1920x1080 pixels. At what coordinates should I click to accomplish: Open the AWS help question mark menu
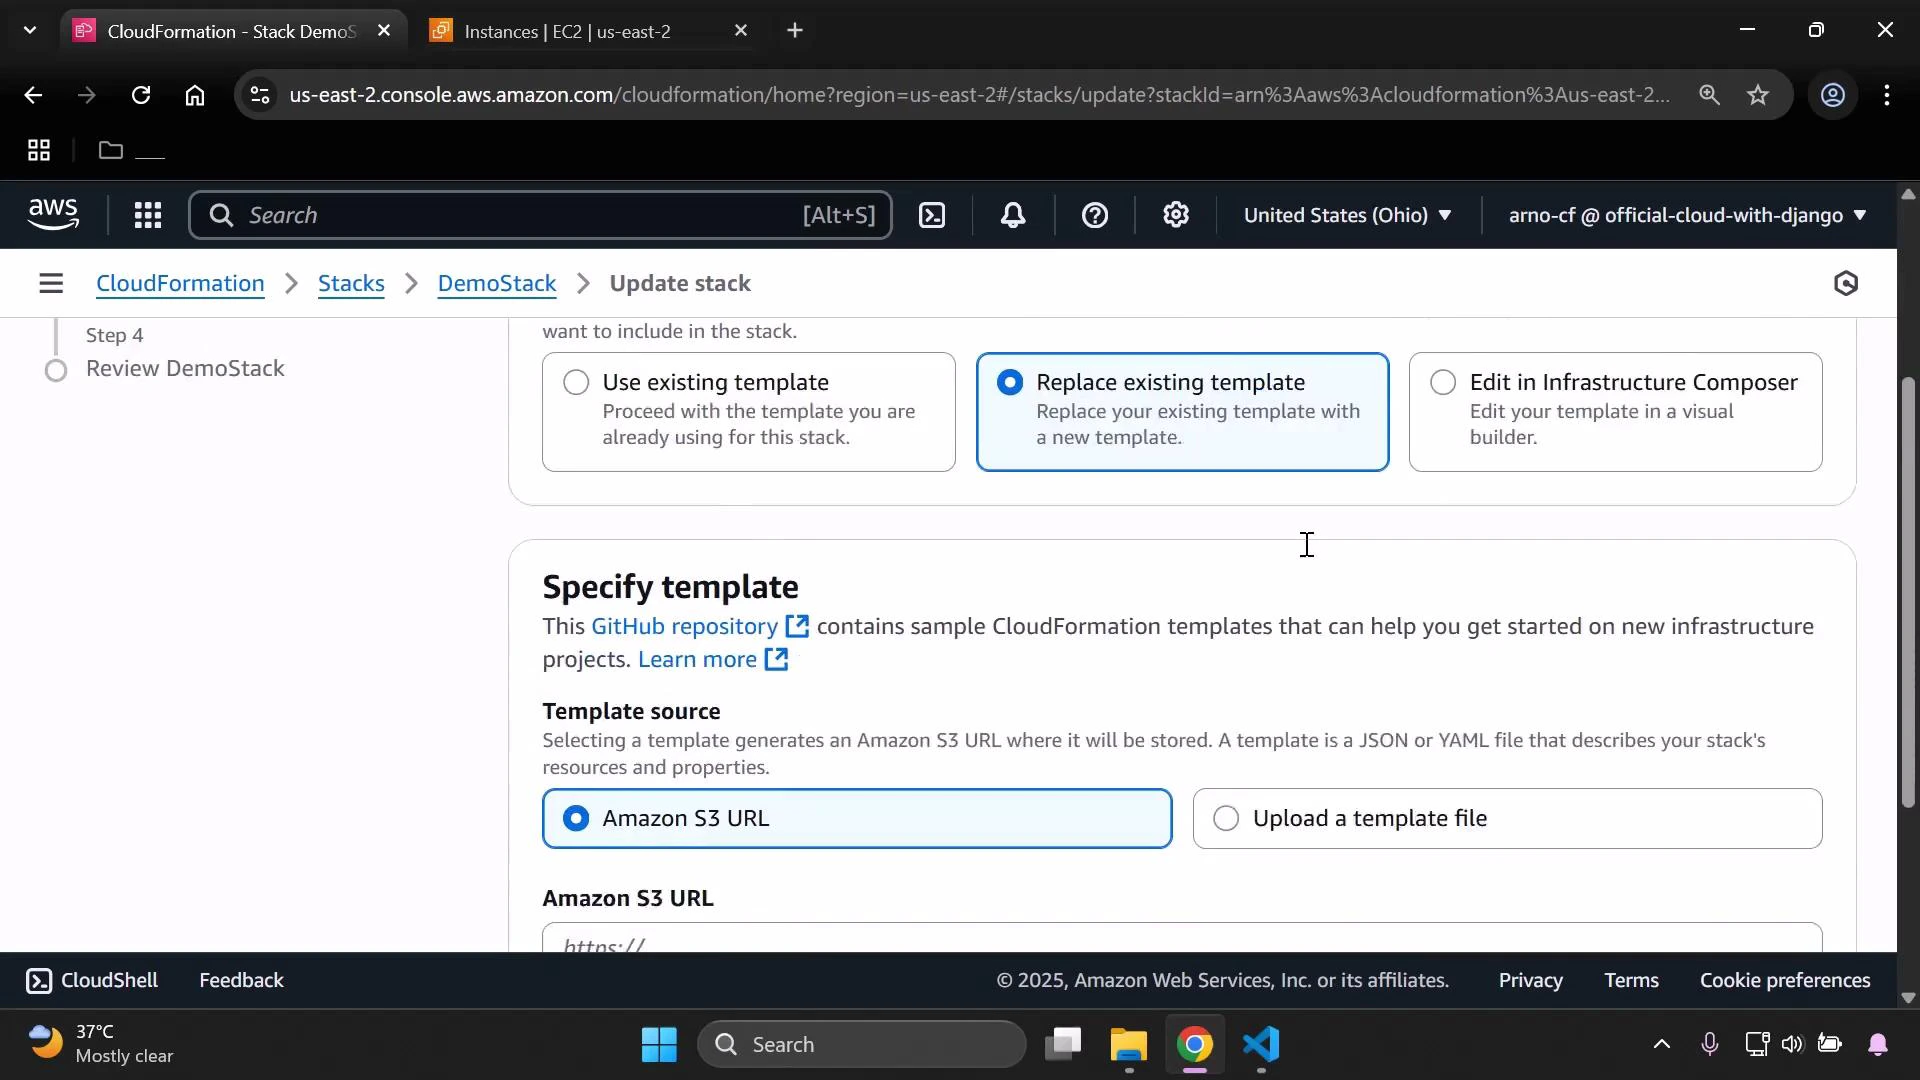coord(1095,215)
